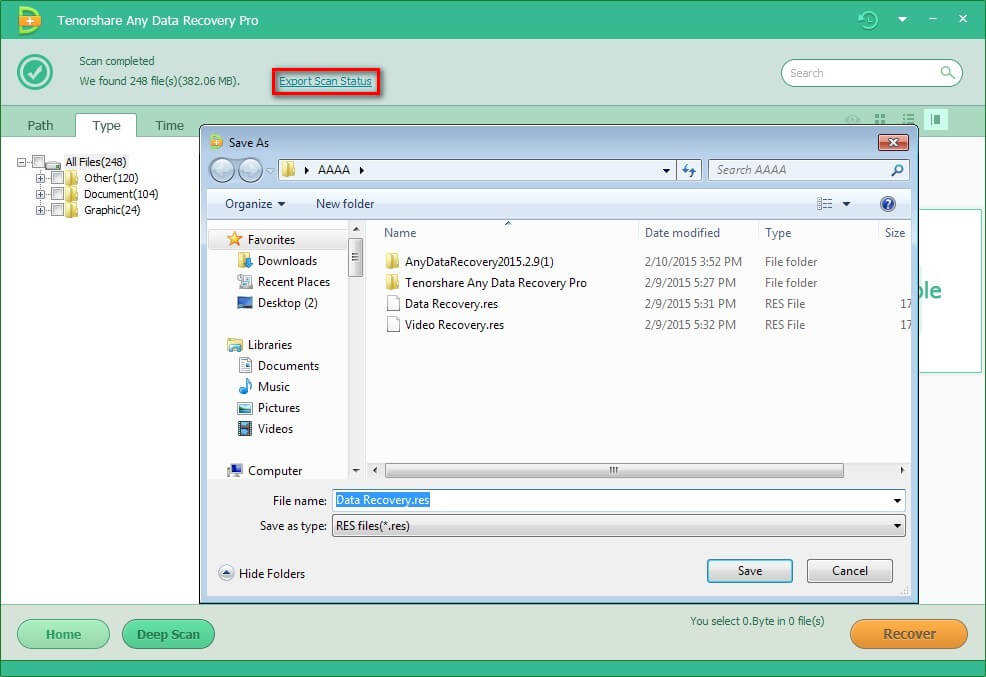Viewport: 986px width, 677px height.
Task: Select Favorites in navigation pane
Action: (x=271, y=239)
